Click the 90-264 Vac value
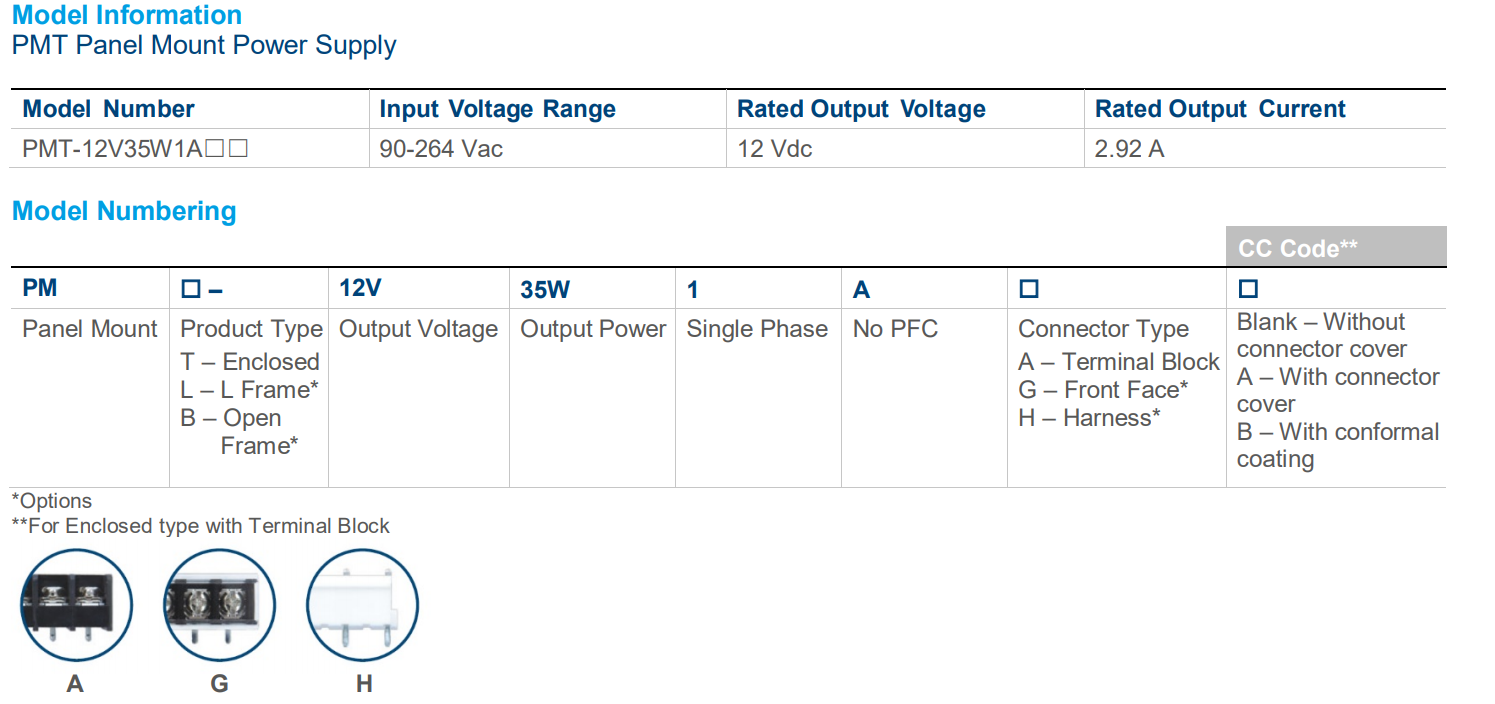This screenshot has height=704, width=1495. [x=441, y=149]
